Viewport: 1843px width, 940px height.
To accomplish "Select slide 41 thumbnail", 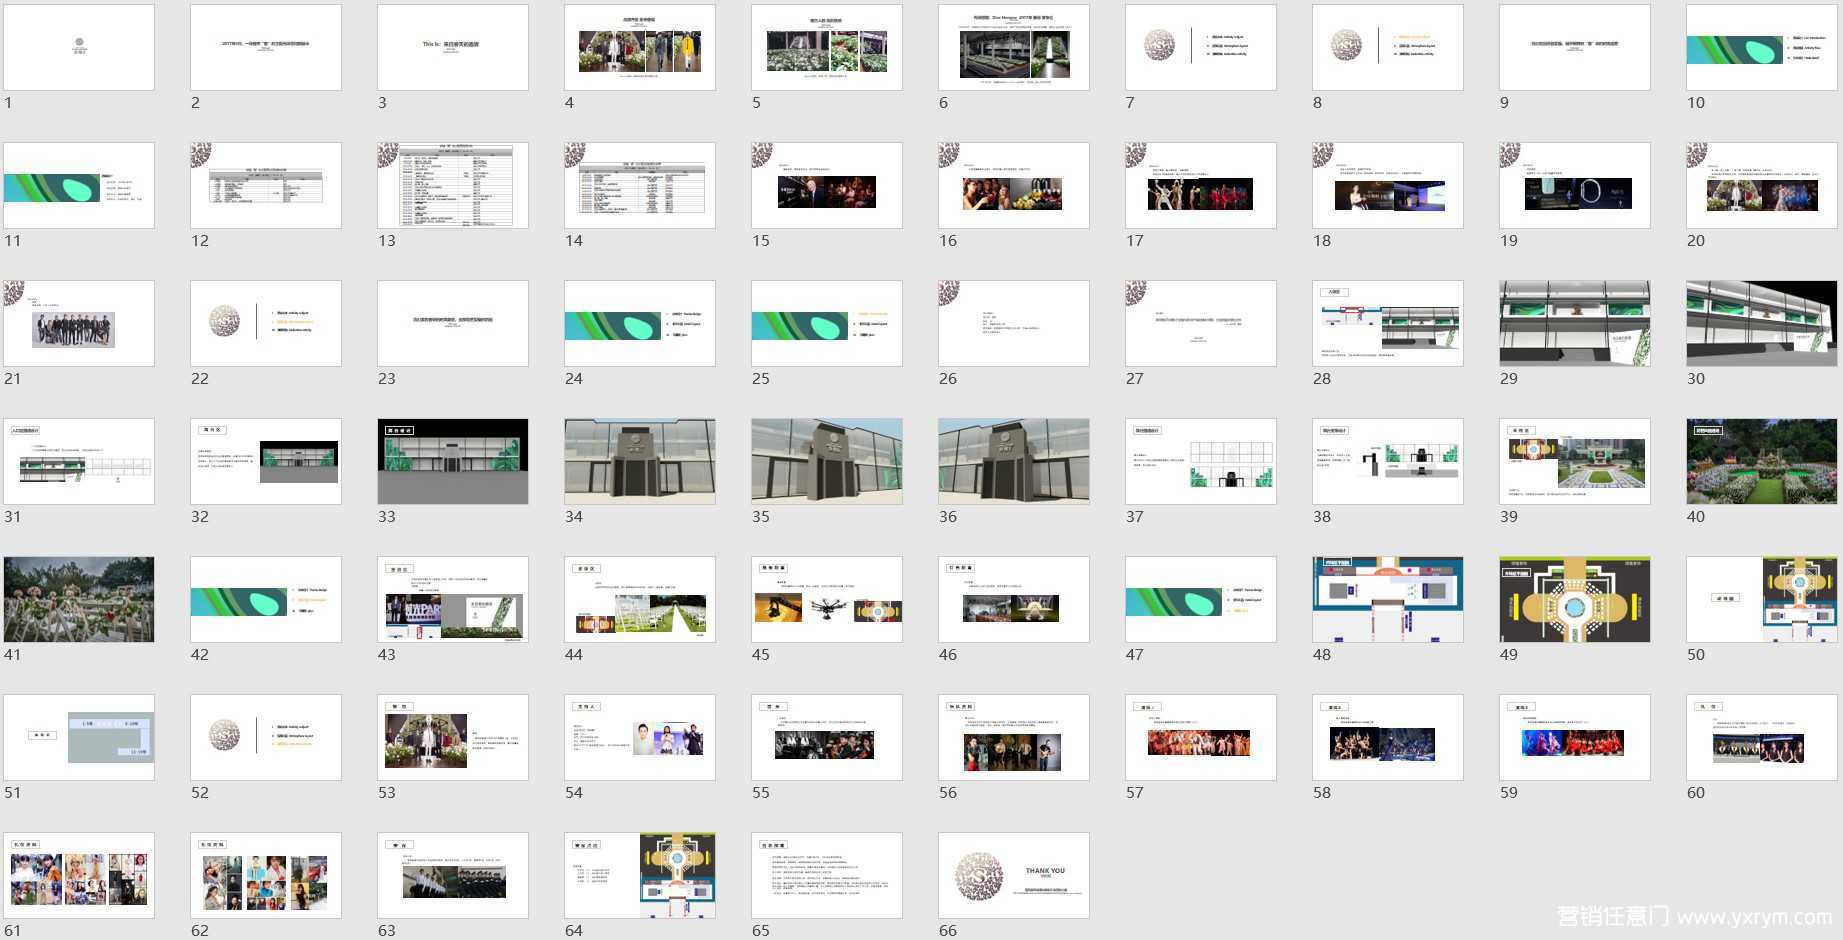I will click(79, 599).
